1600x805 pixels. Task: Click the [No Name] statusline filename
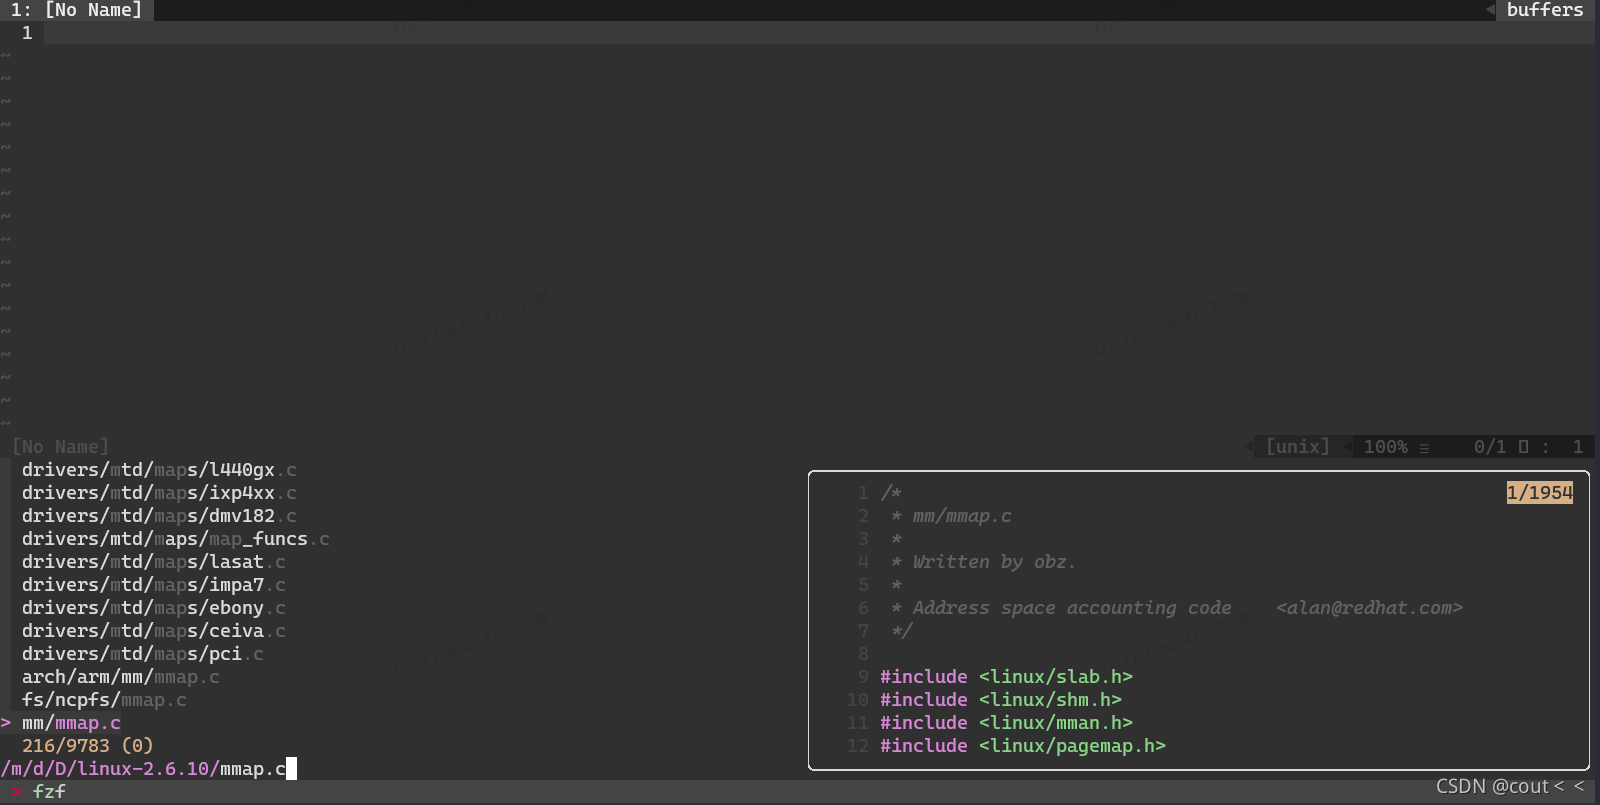click(x=60, y=447)
